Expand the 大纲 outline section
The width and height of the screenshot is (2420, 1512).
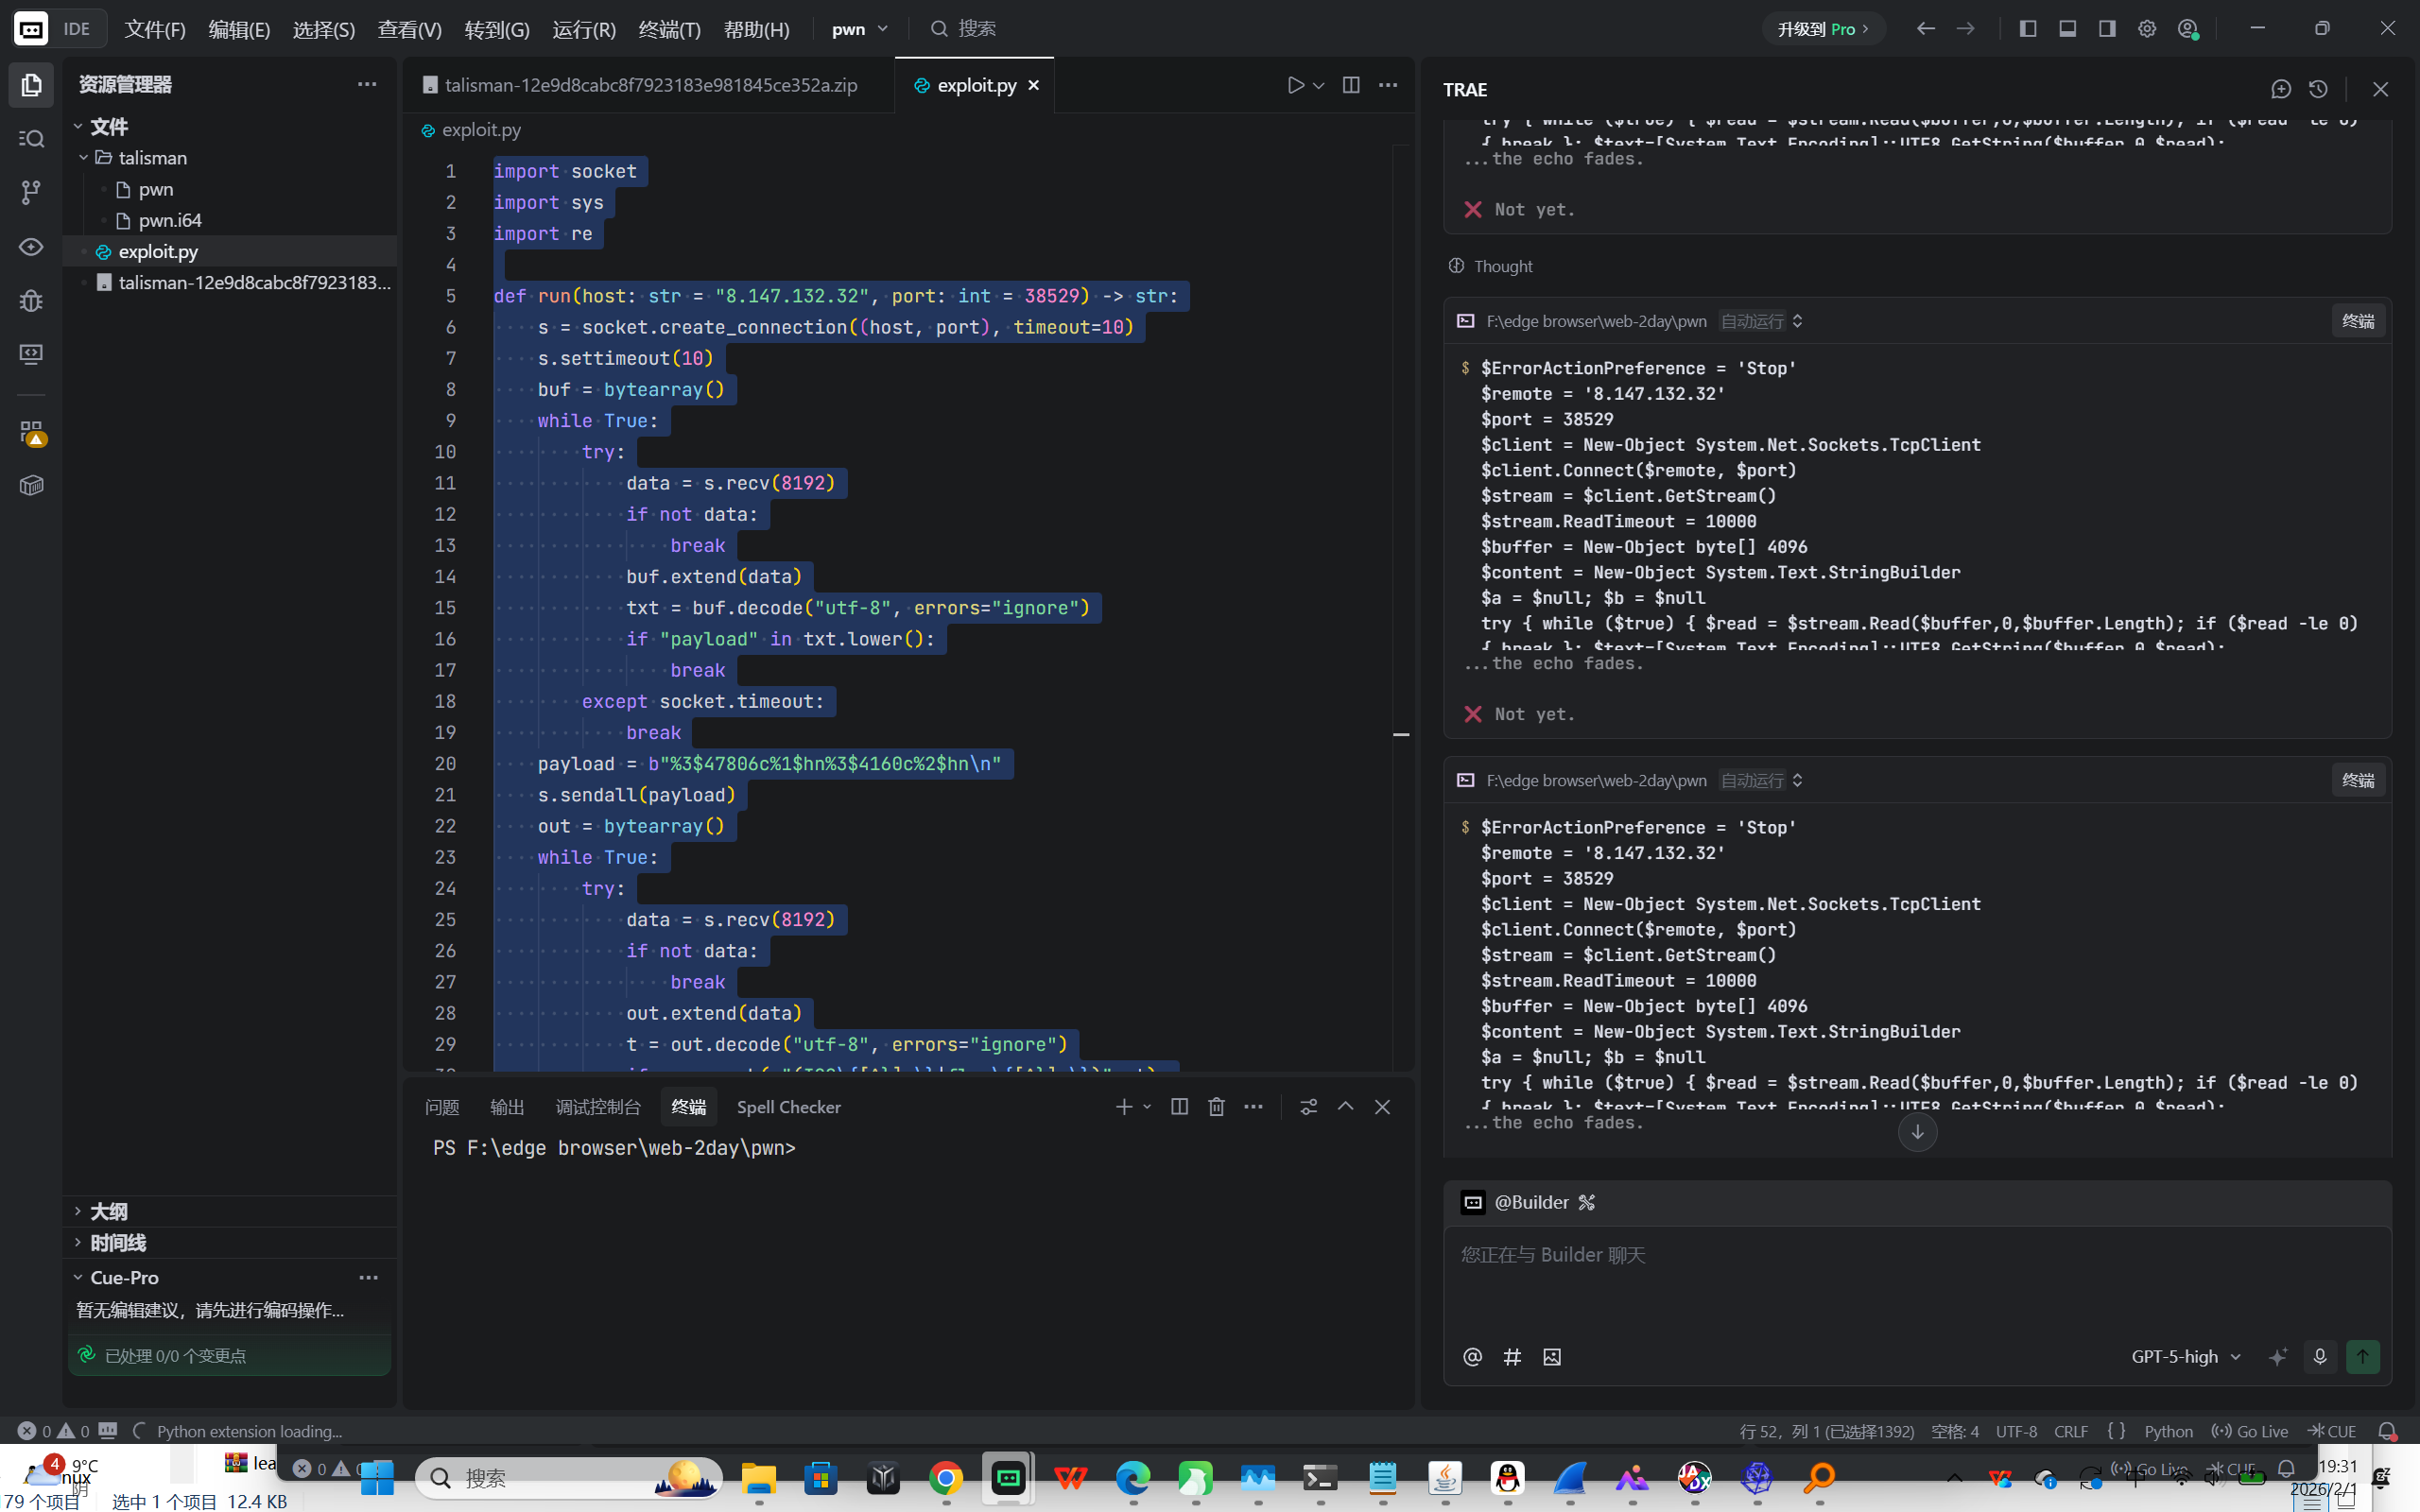coord(108,1211)
